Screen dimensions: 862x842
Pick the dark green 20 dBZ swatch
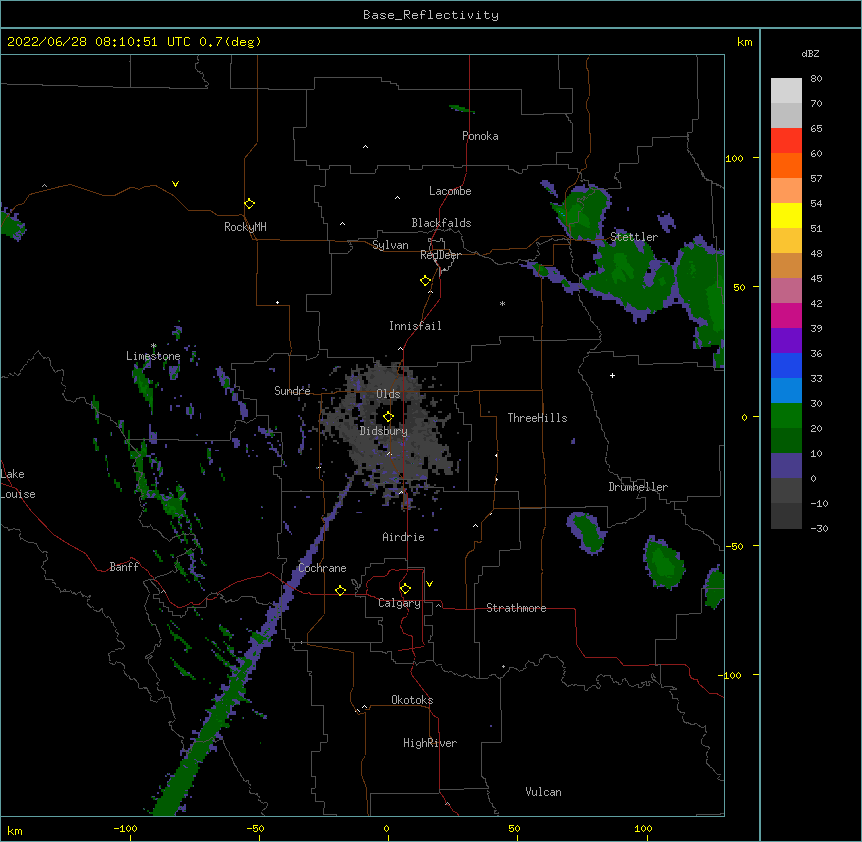tap(786, 440)
